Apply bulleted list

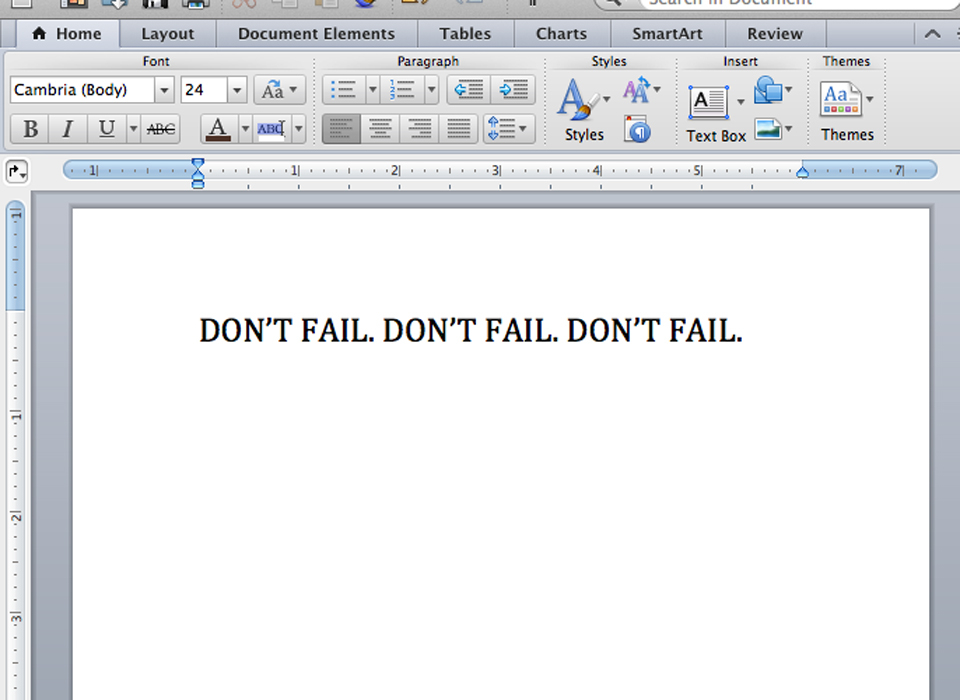click(344, 90)
